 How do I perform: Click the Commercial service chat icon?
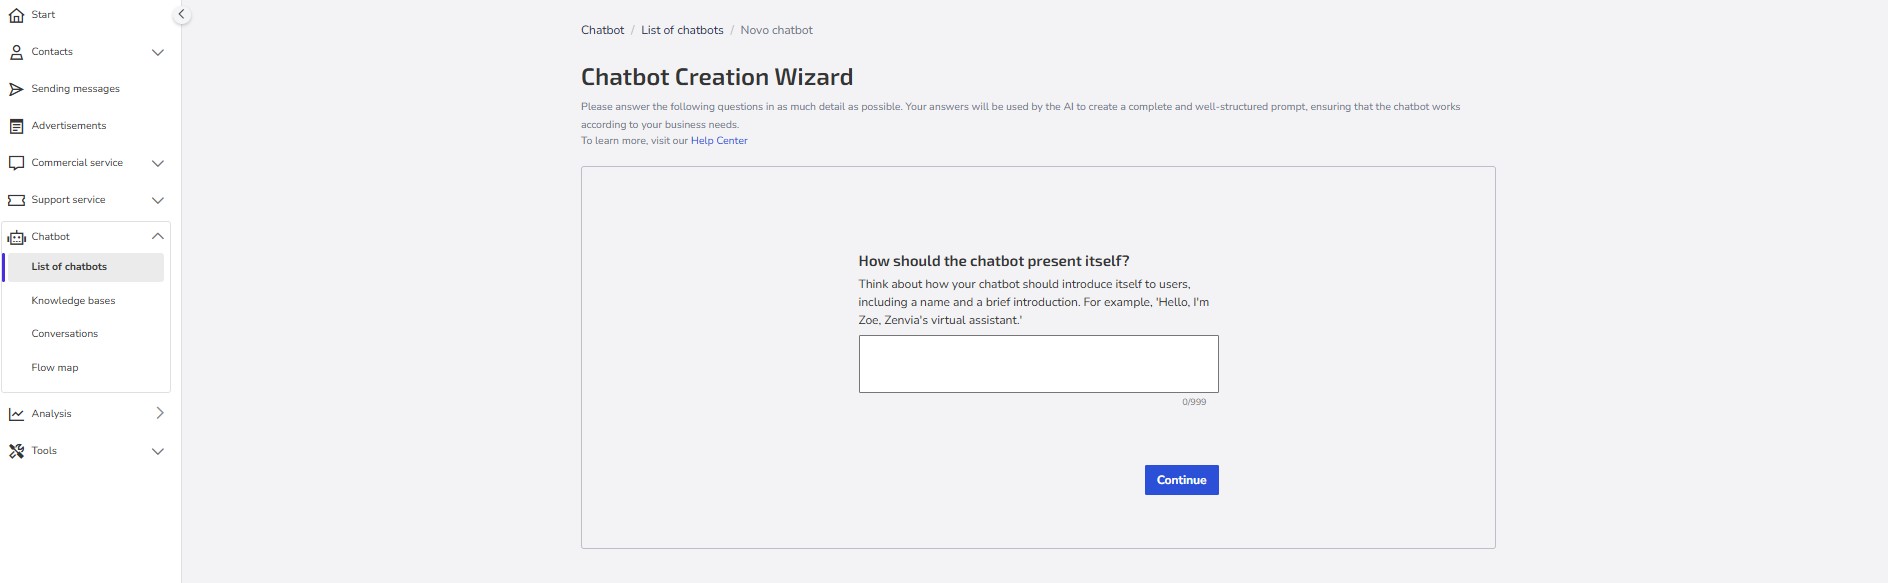(16, 163)
